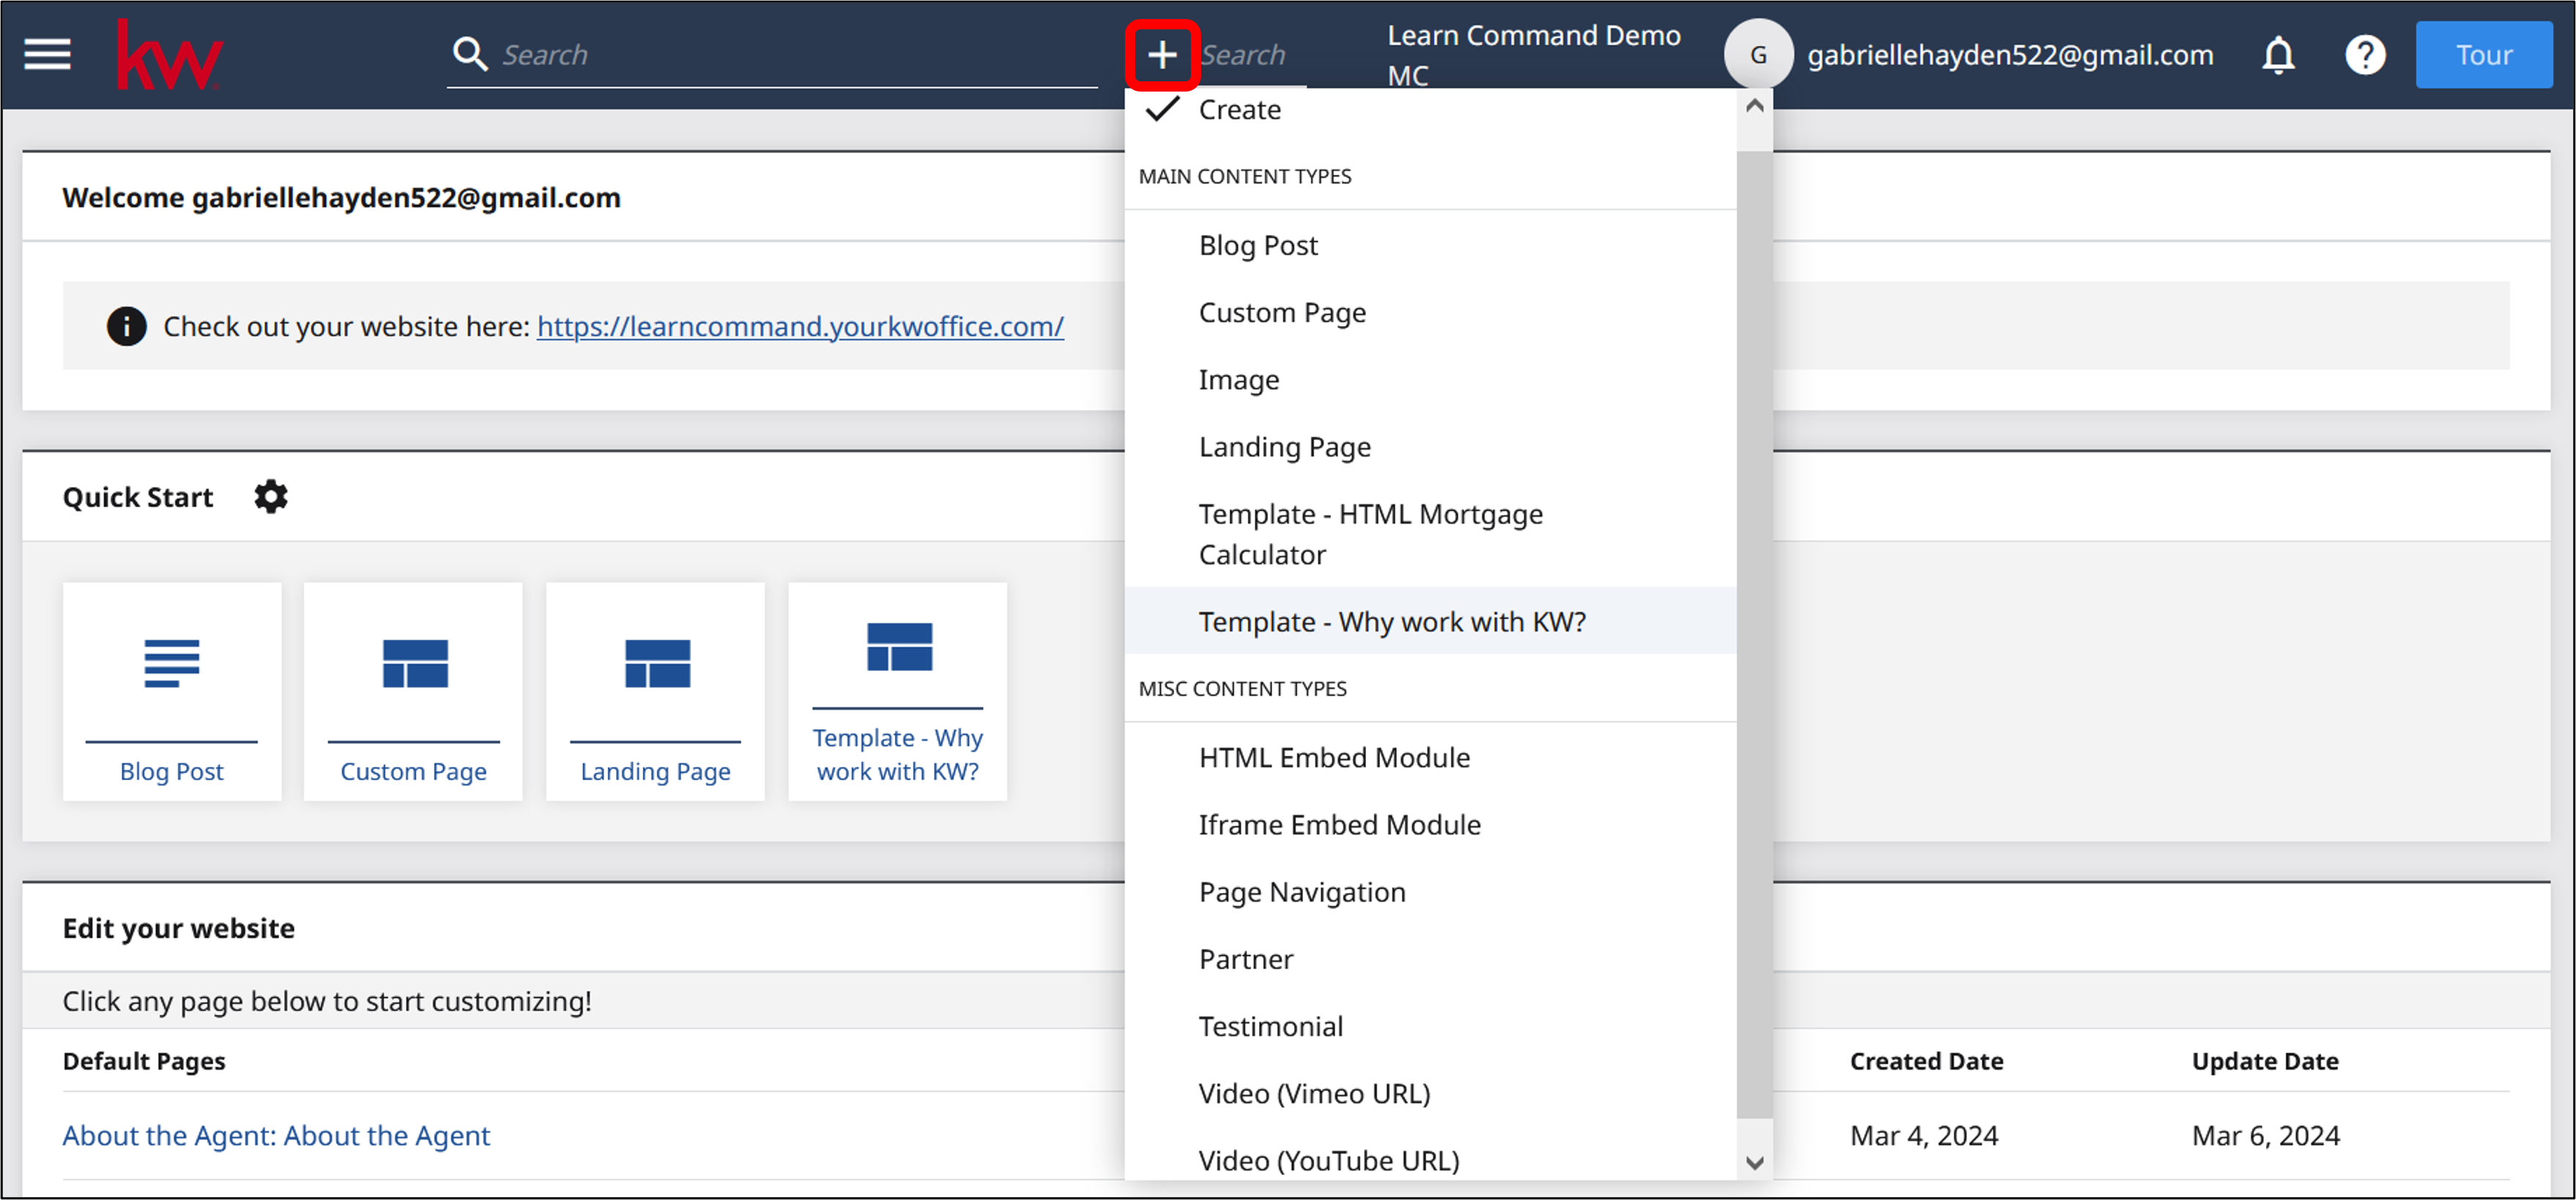The width and height of the screenshot is (2576, 1200).
Task: Click Learn Command Demo MC label
Action: pyautogui.click(x=1533, y=55)
